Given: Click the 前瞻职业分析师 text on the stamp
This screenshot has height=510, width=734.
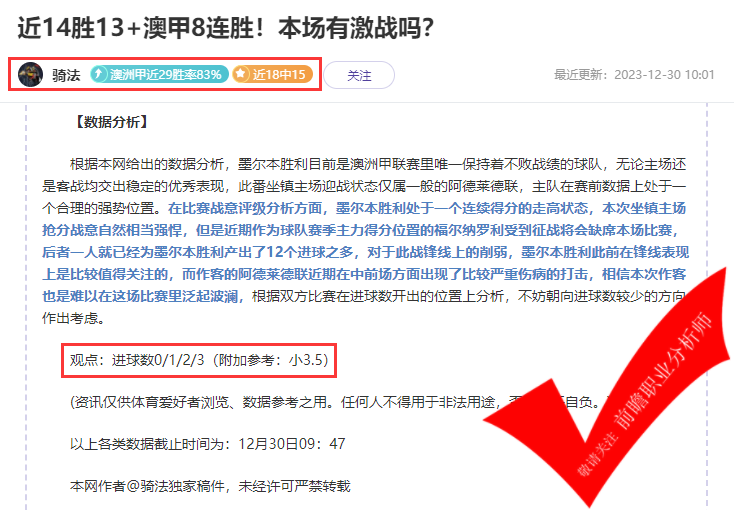Looking at the screenshot, I should pyautogui.click(x=664, y=370).
